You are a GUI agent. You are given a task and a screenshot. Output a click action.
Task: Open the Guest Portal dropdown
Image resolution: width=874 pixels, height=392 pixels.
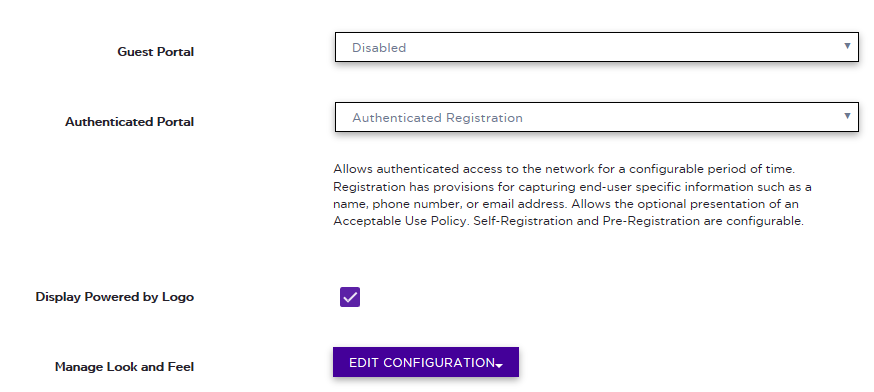[x=596, y=47]
